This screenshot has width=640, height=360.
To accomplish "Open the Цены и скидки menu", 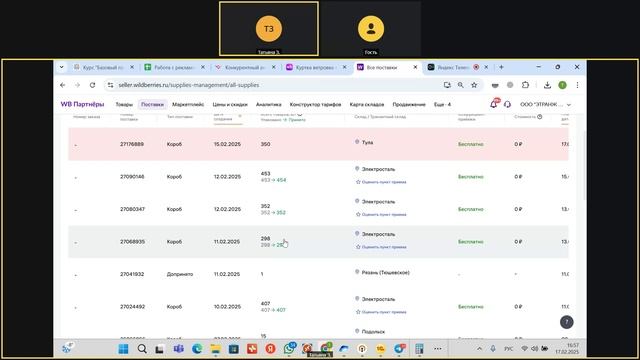I will click(230, 104).
